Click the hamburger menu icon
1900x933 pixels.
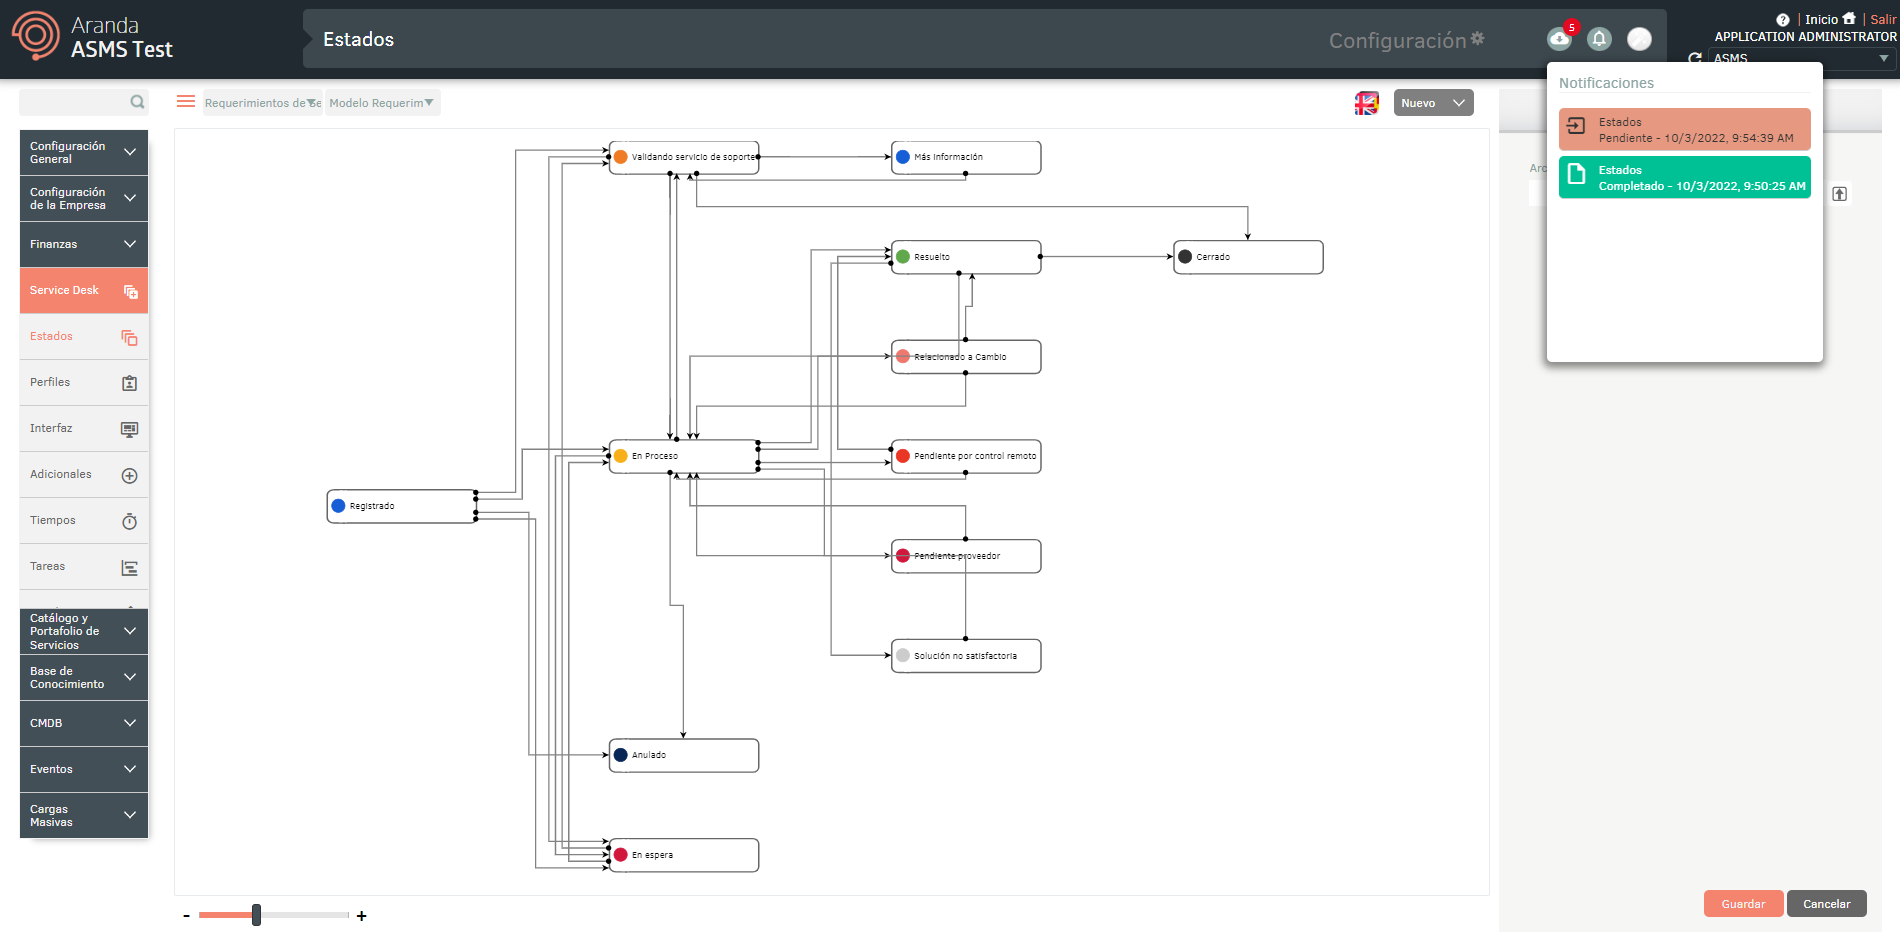coord(186,102)
